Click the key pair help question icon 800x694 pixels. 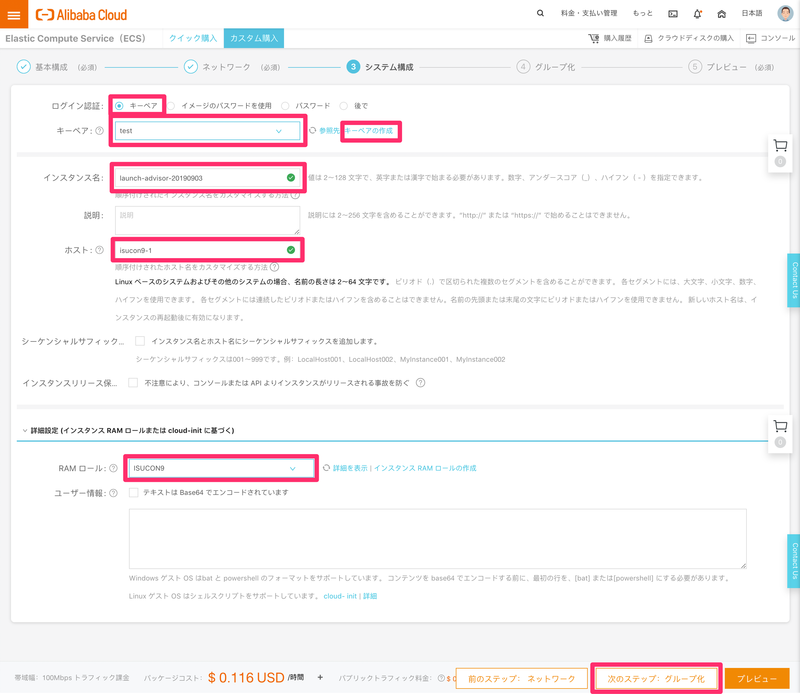[x=99, y=131]
